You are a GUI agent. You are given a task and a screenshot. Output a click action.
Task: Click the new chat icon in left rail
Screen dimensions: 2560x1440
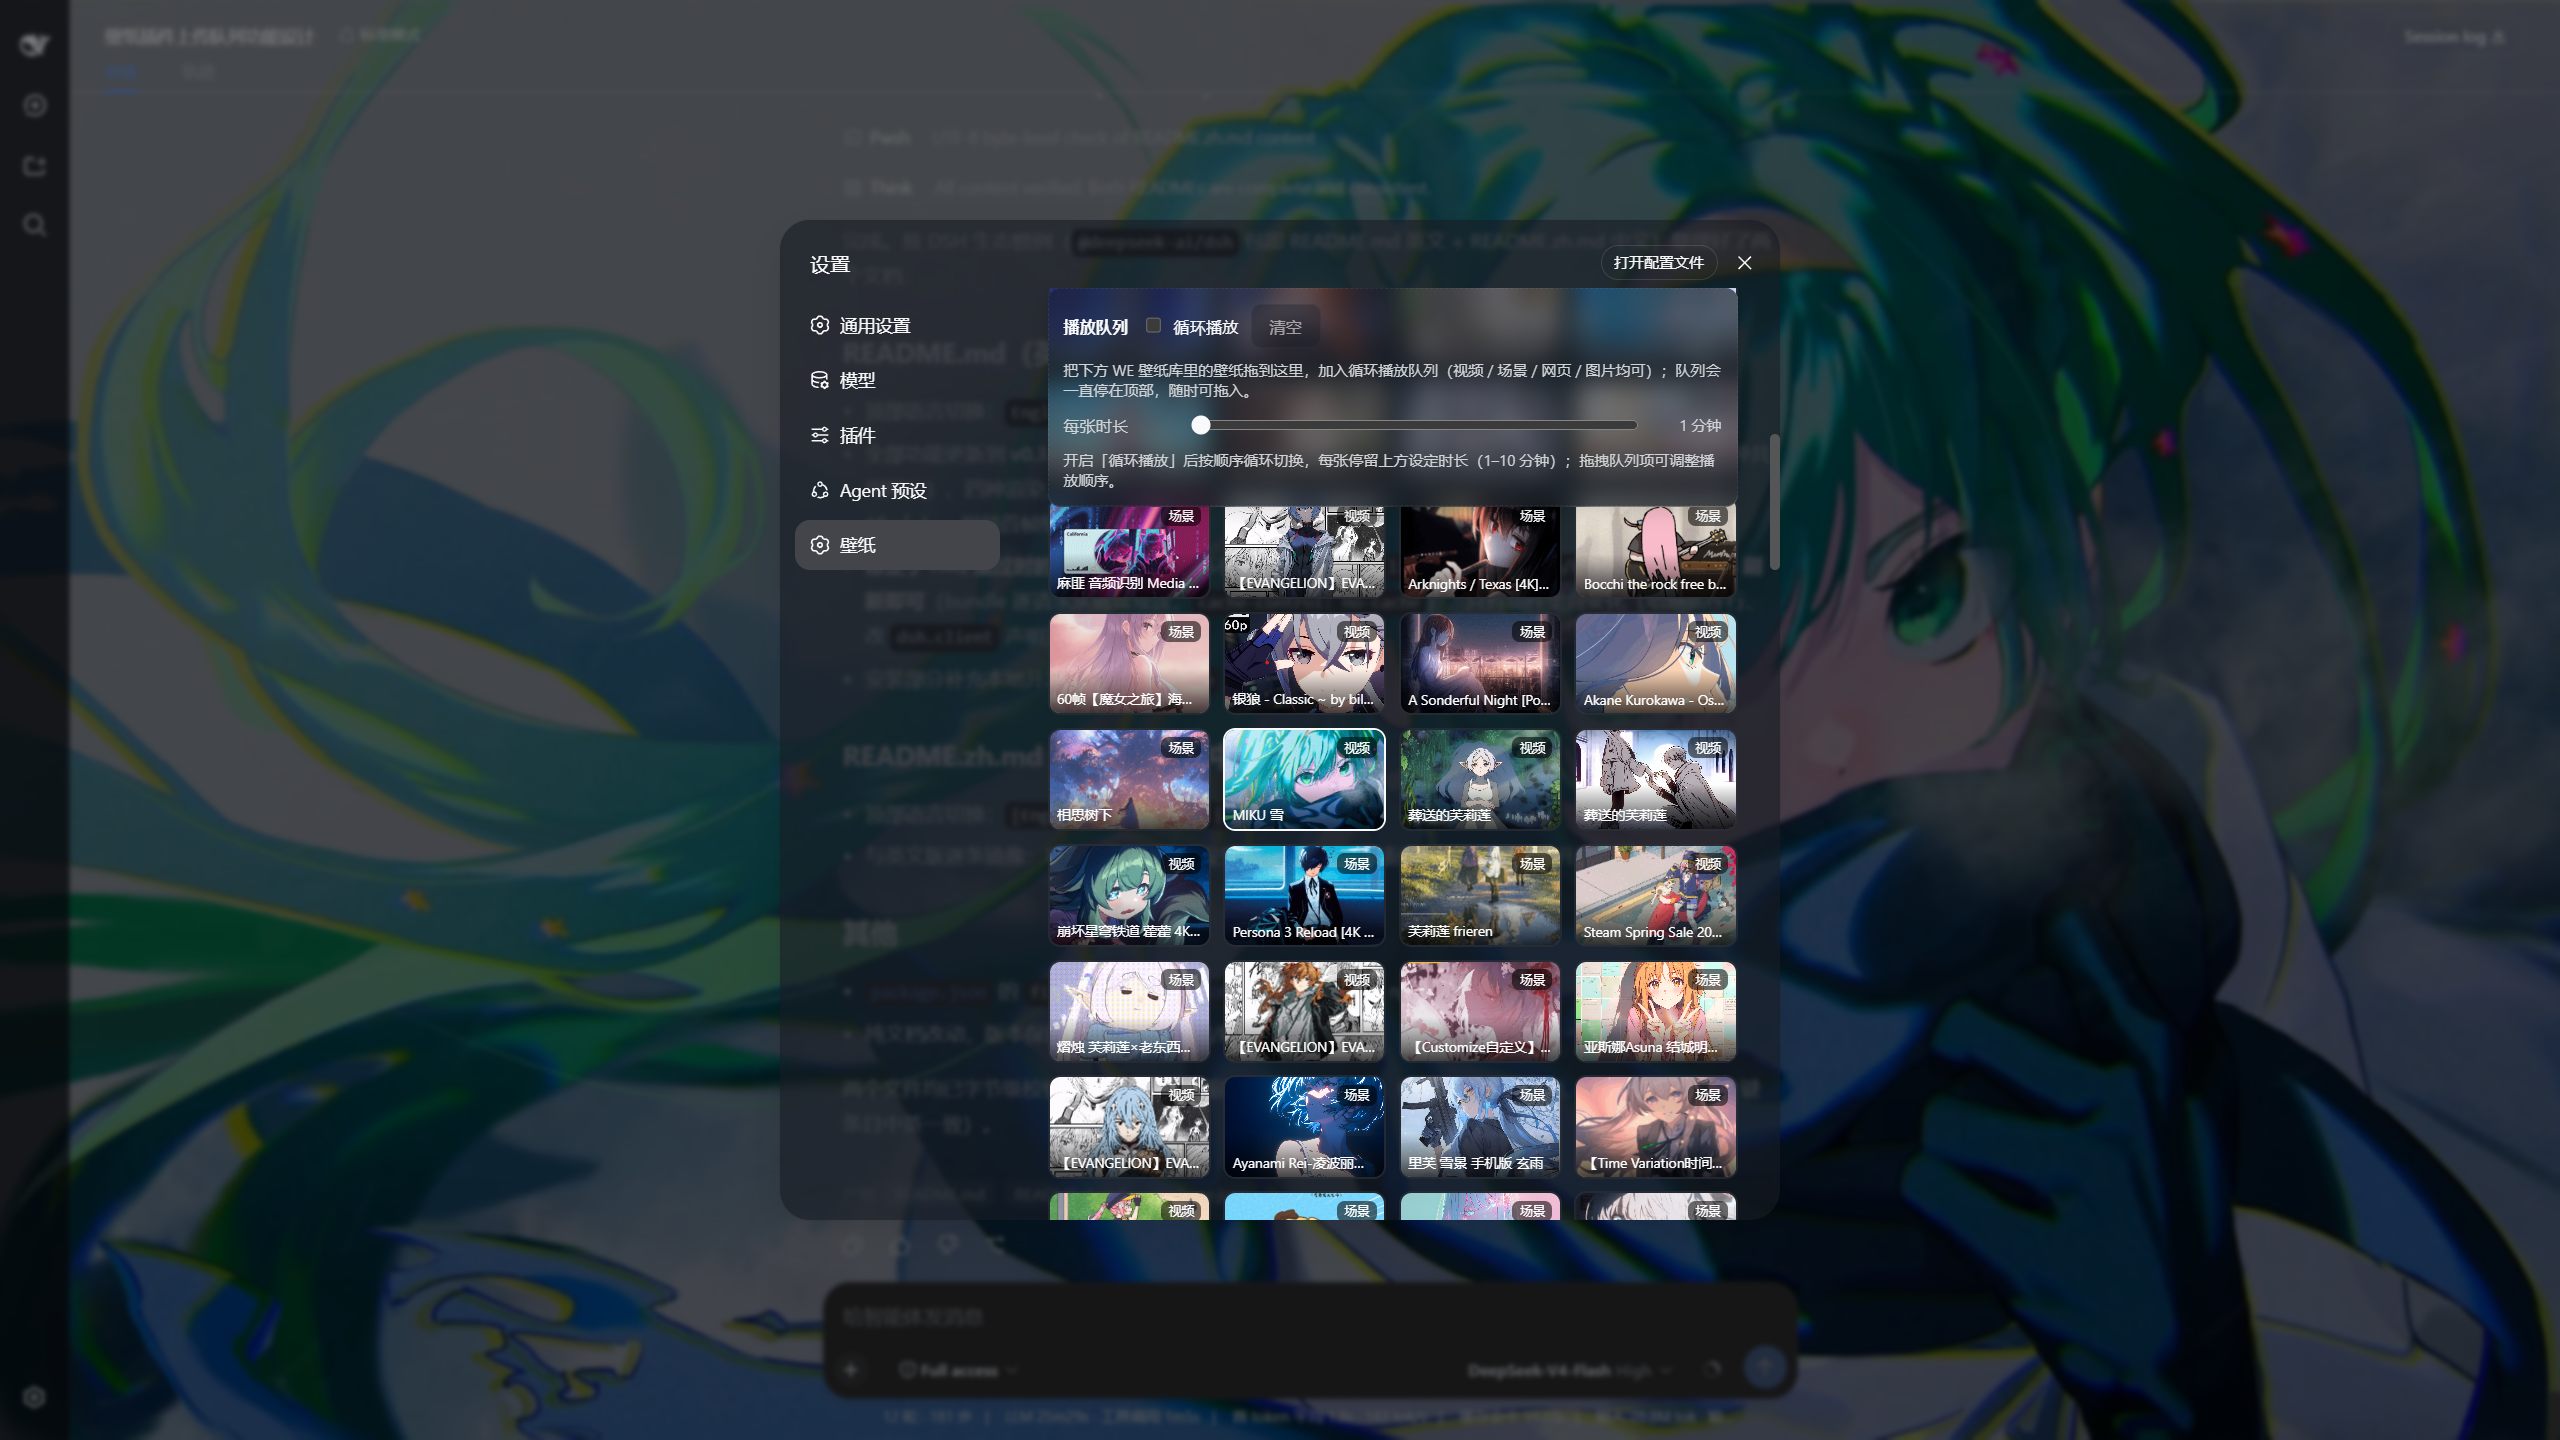pyautogui.click(x=34, y=105)
